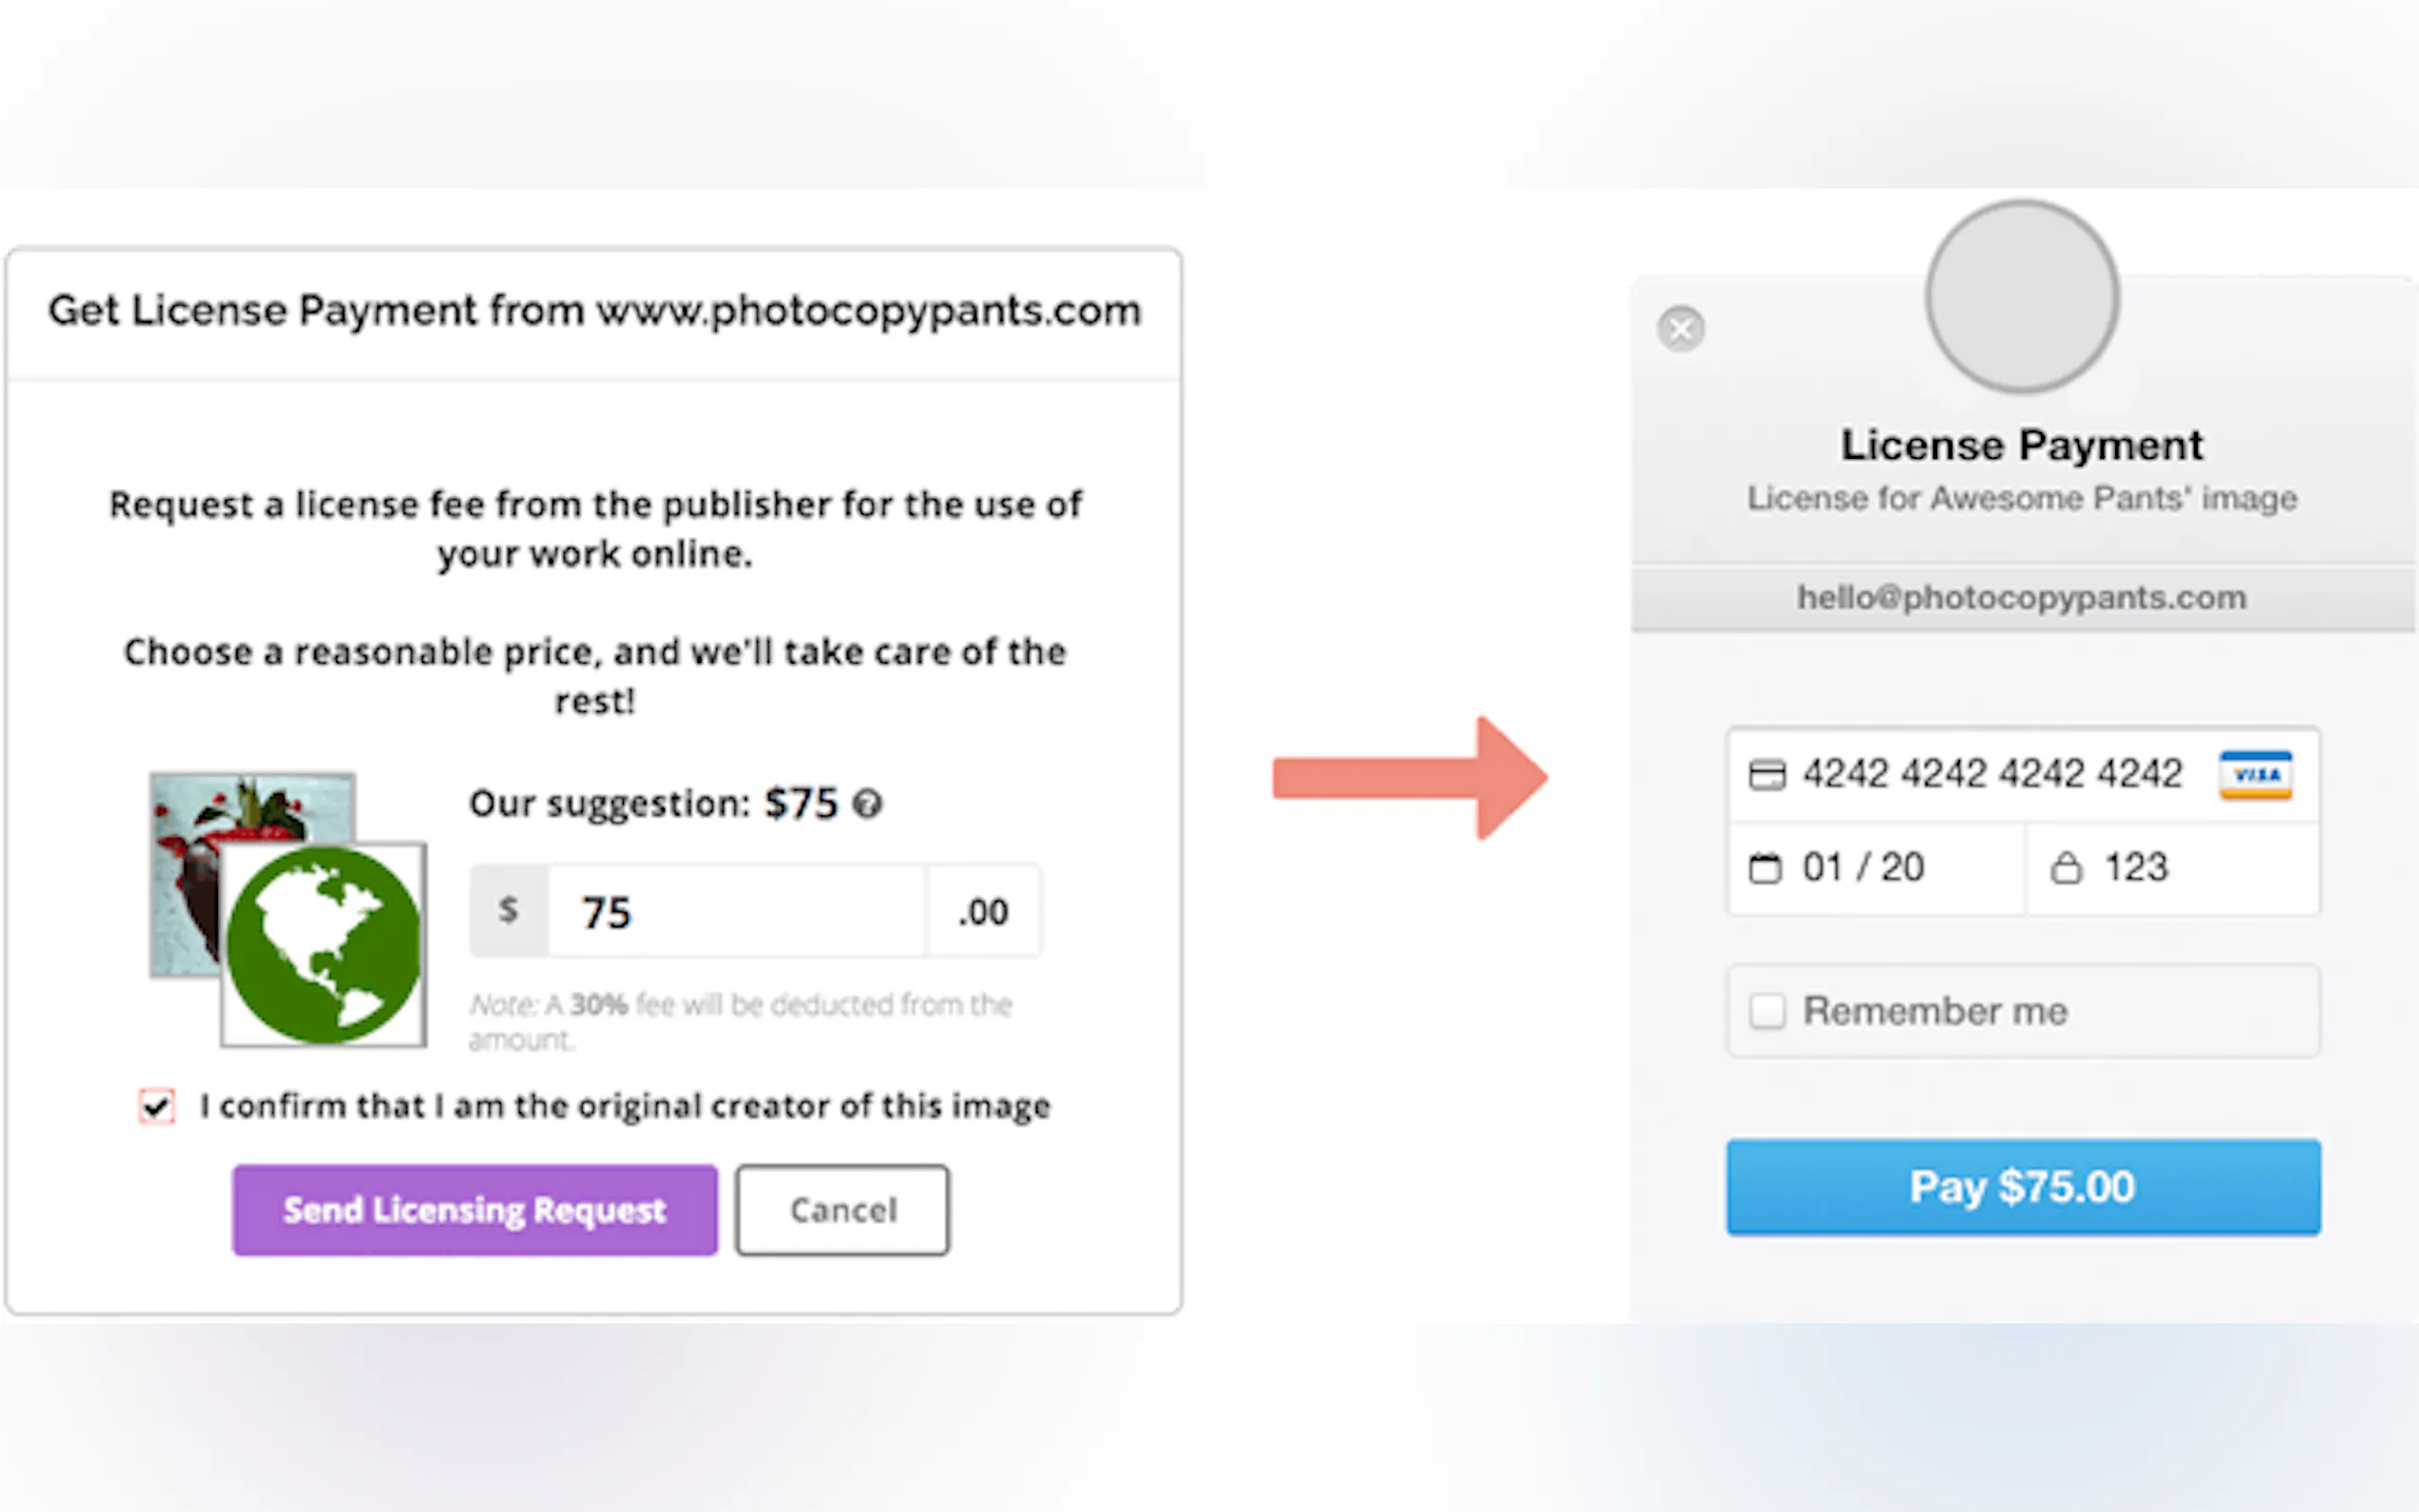Click the circular avatar placeholder

(2022, 297)
